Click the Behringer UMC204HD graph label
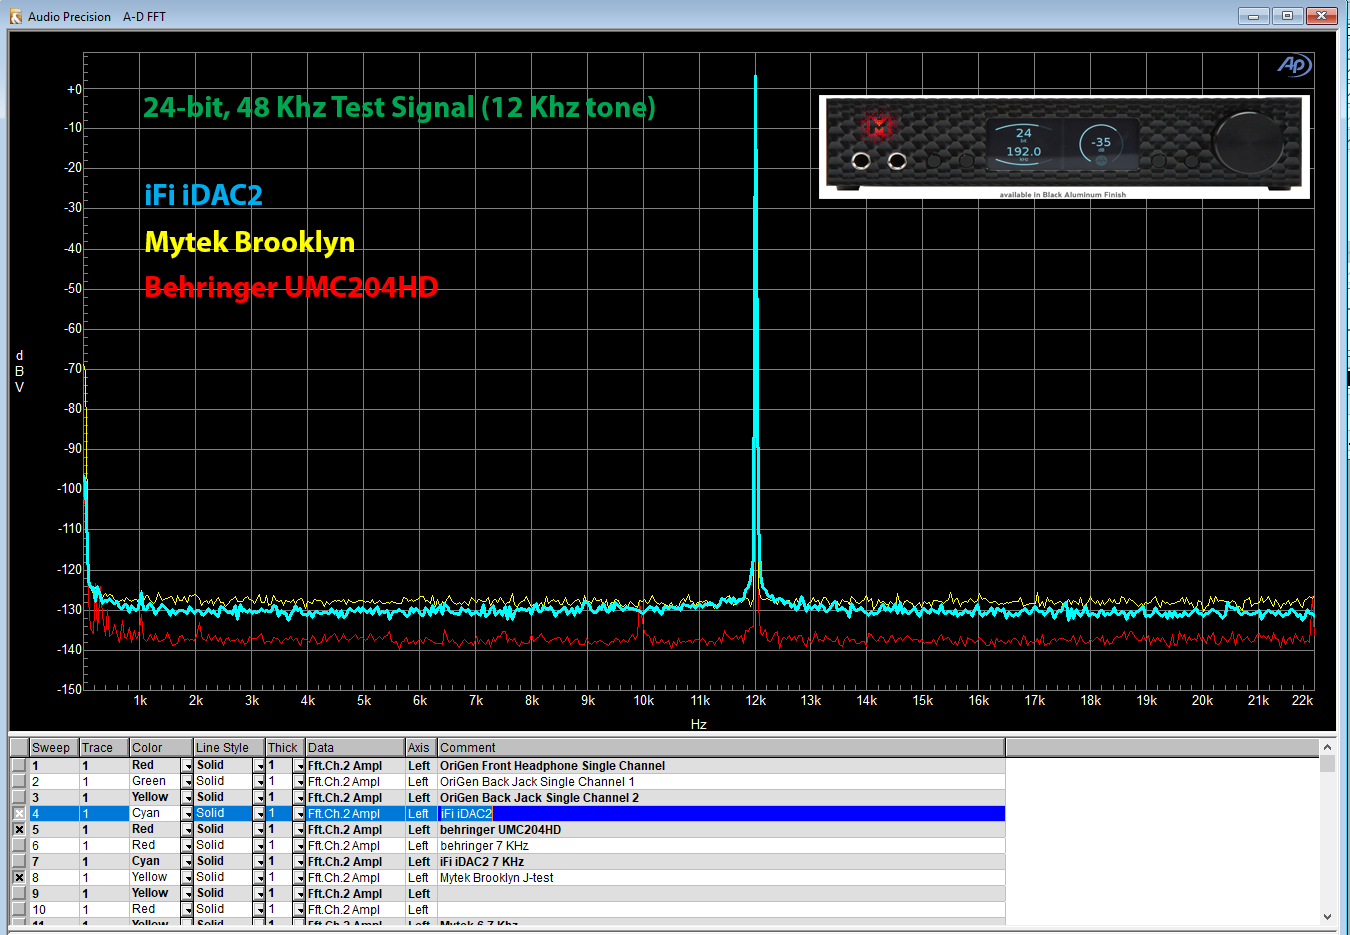1350x935 pixels. (291, 287)
